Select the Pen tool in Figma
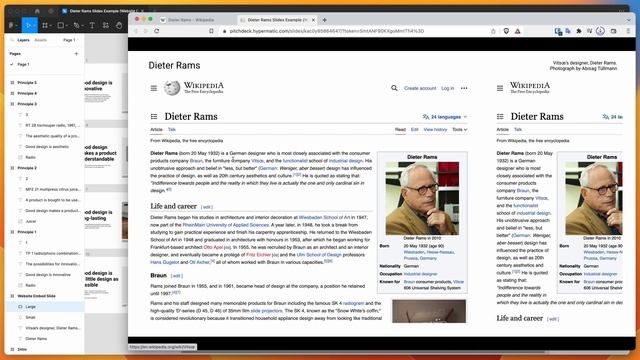The width and height of the screenshot is (640, 360). 76,25
